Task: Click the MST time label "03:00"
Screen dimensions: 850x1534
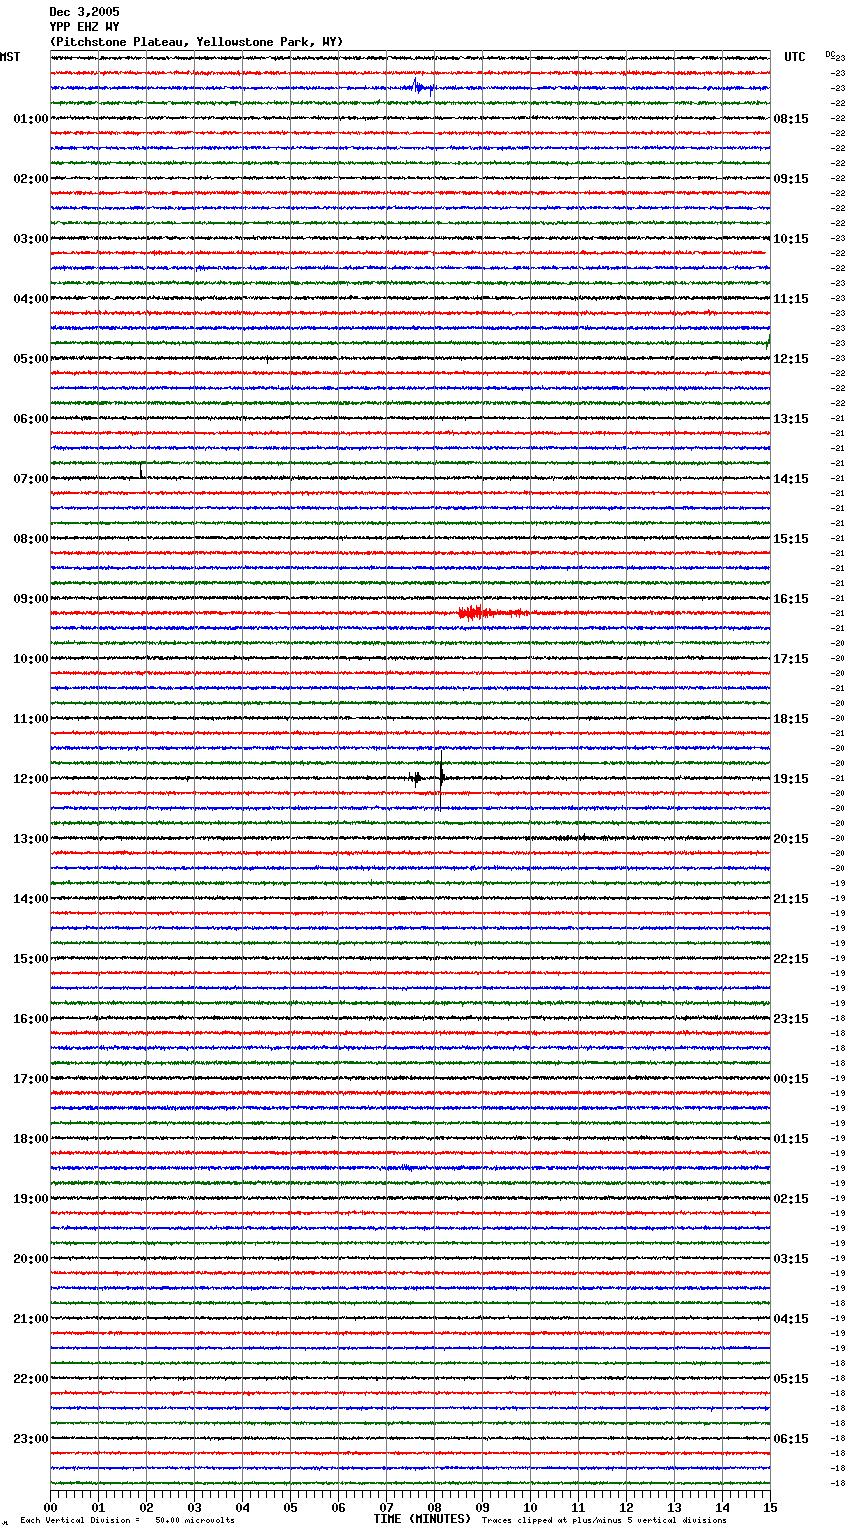Action: point(31,239)
